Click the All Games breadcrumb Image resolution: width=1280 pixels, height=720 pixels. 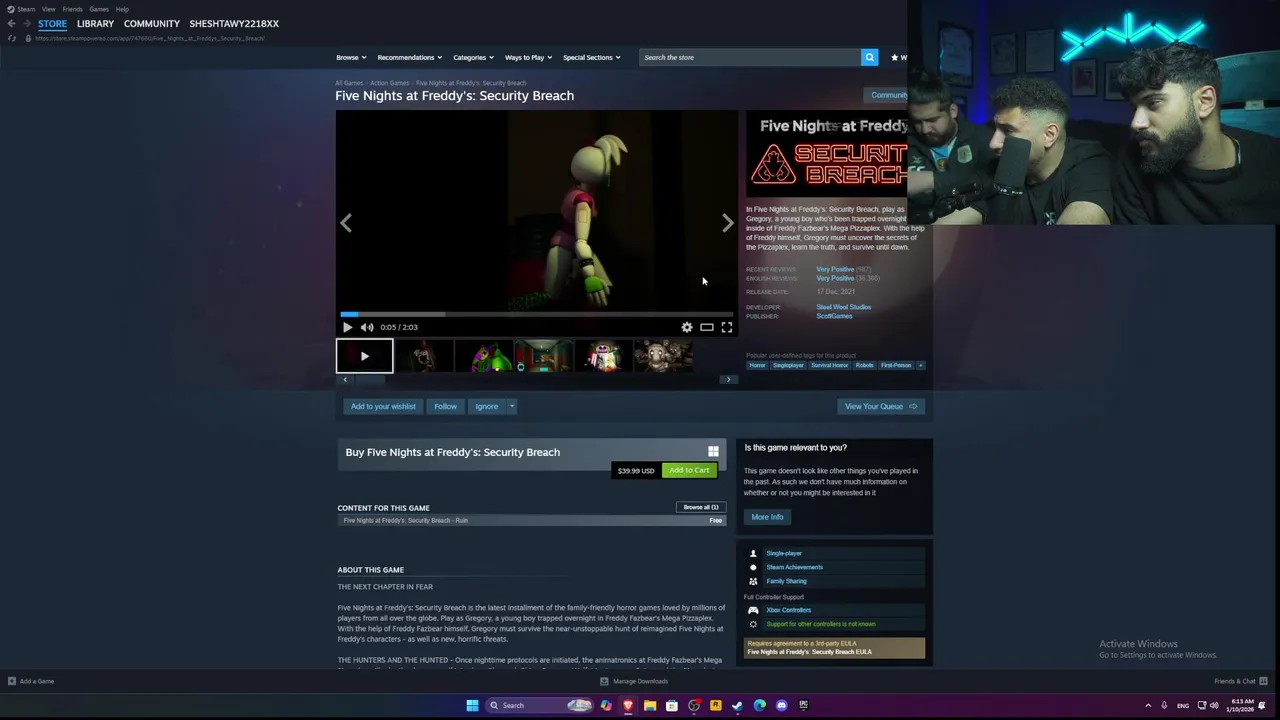349,83
